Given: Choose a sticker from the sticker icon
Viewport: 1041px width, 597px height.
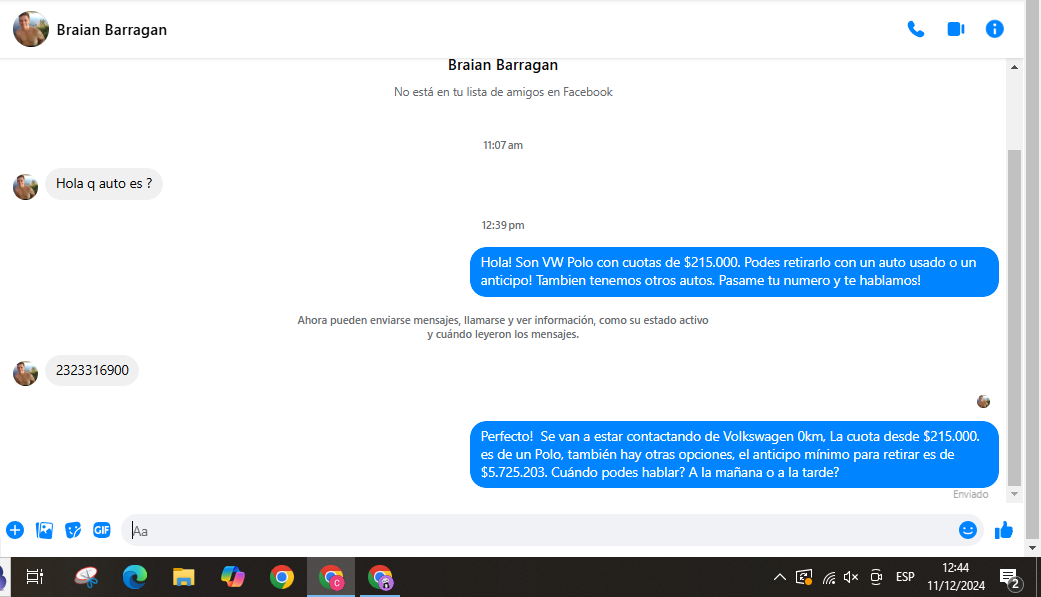Looking at the screenshot, I should [73, 530].
